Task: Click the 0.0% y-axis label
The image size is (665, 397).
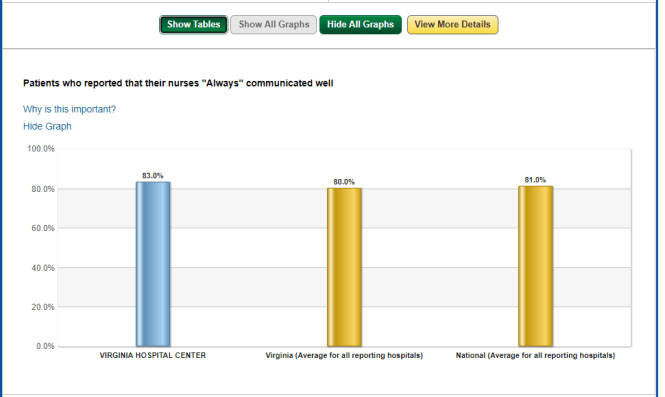Action: click(x=45, y=347)
